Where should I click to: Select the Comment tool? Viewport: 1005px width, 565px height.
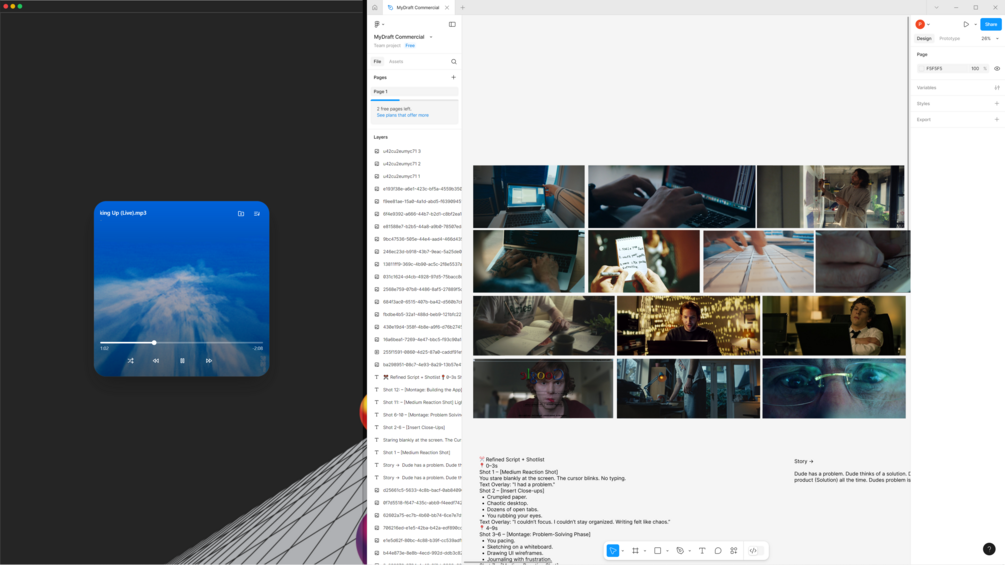click(x=718, y=550)
